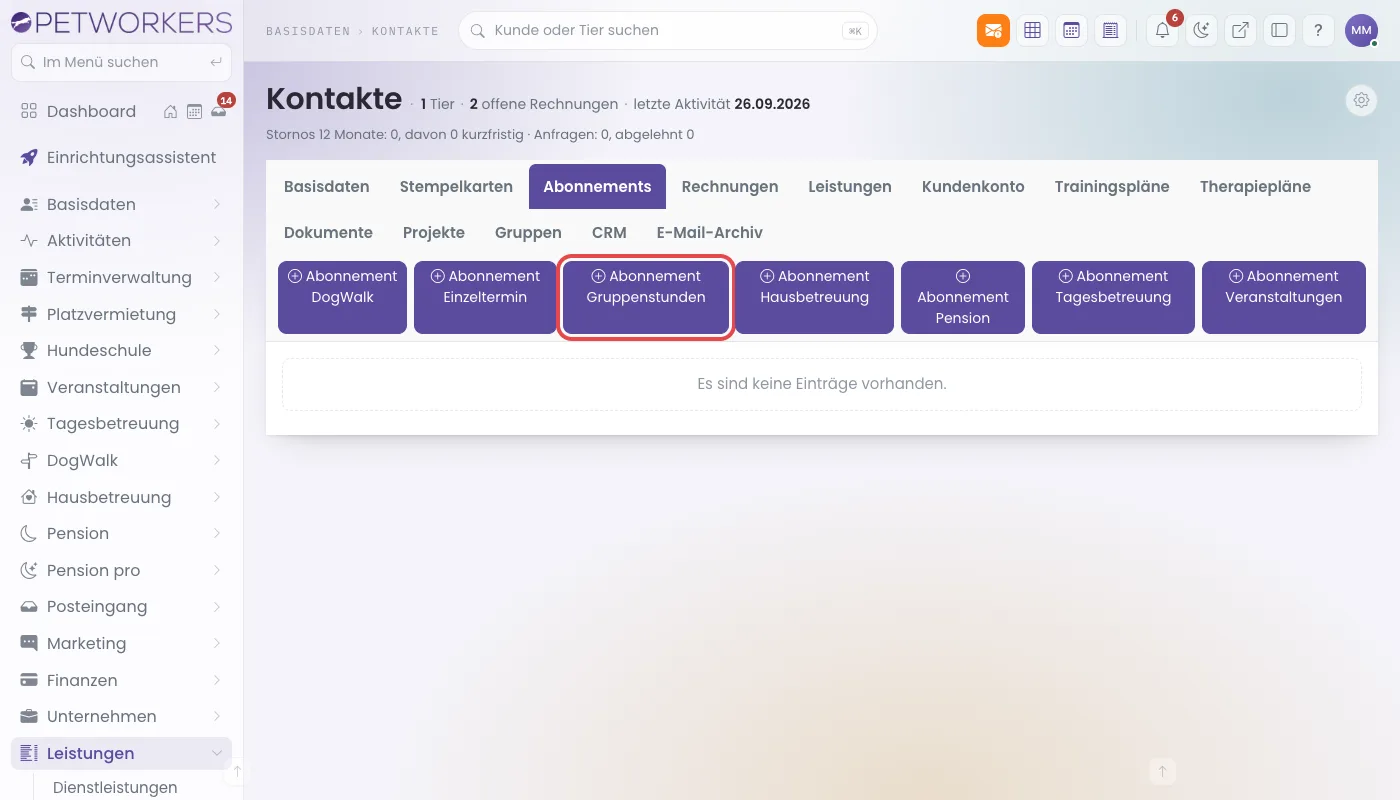Add Abonnement Gruppenstunden

[x=646, y=297]
